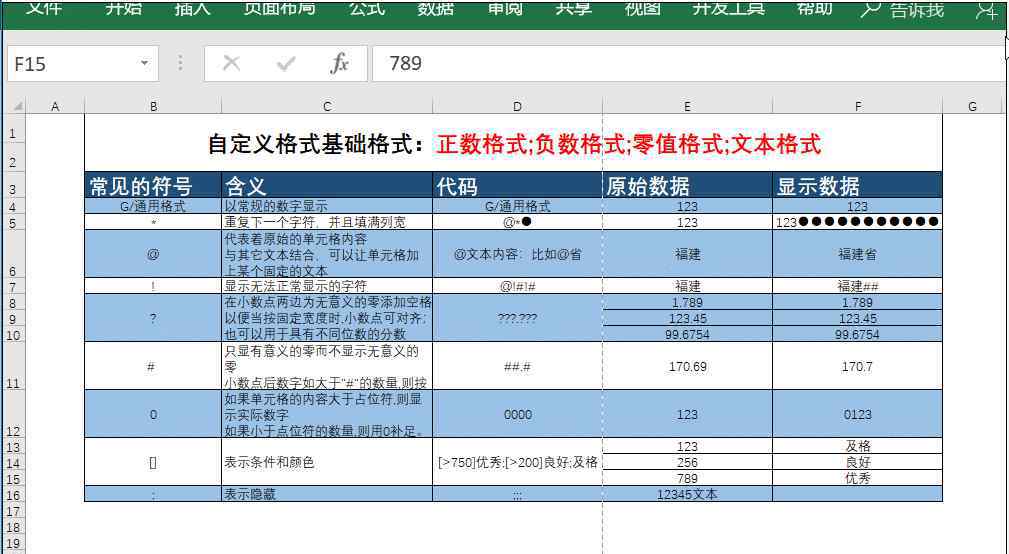Select column A header
The height and width of the screenshot is (554, 1009).
55,106
